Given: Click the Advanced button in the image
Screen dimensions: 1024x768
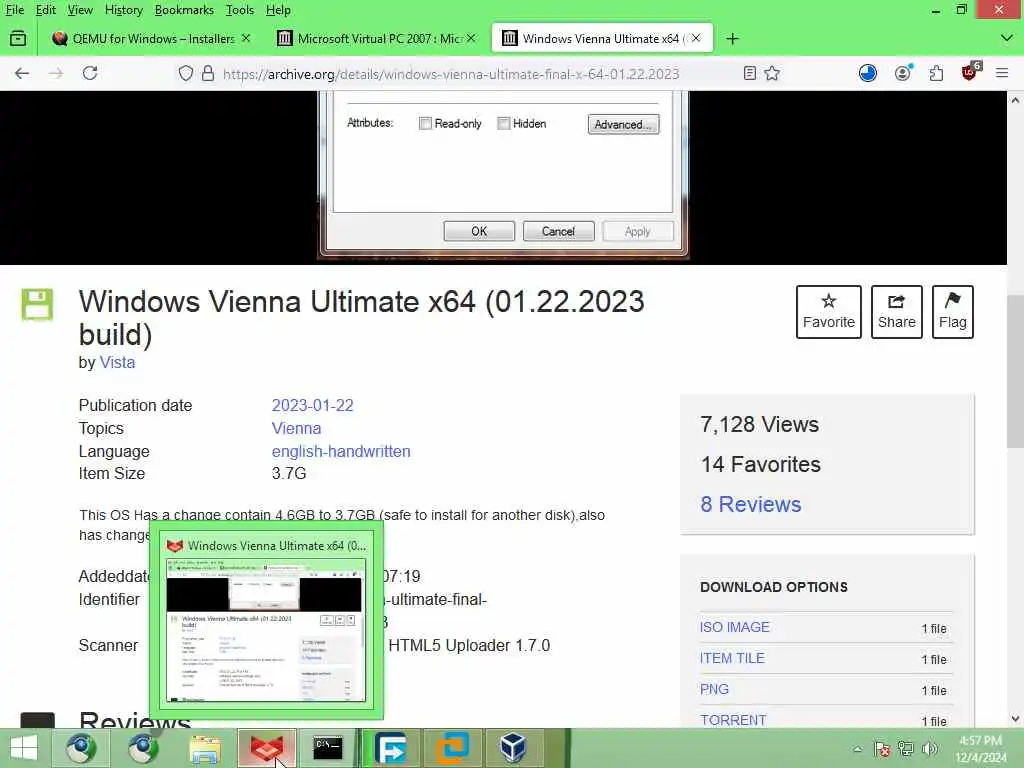Looking at the screenshot, I should [x=624, y=124].
